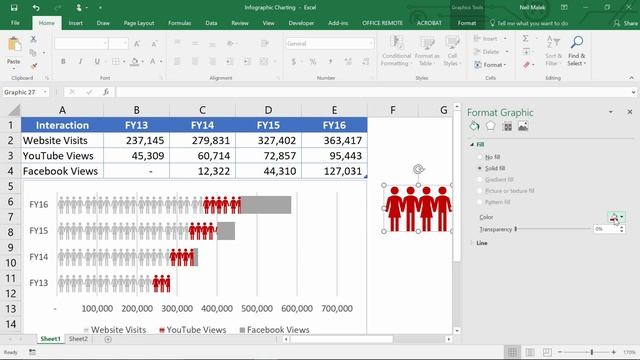The width and height of the screenshot is (640, 360).
Task: Switch to the Page Layout tab
Action: click(x=139, y=23)
